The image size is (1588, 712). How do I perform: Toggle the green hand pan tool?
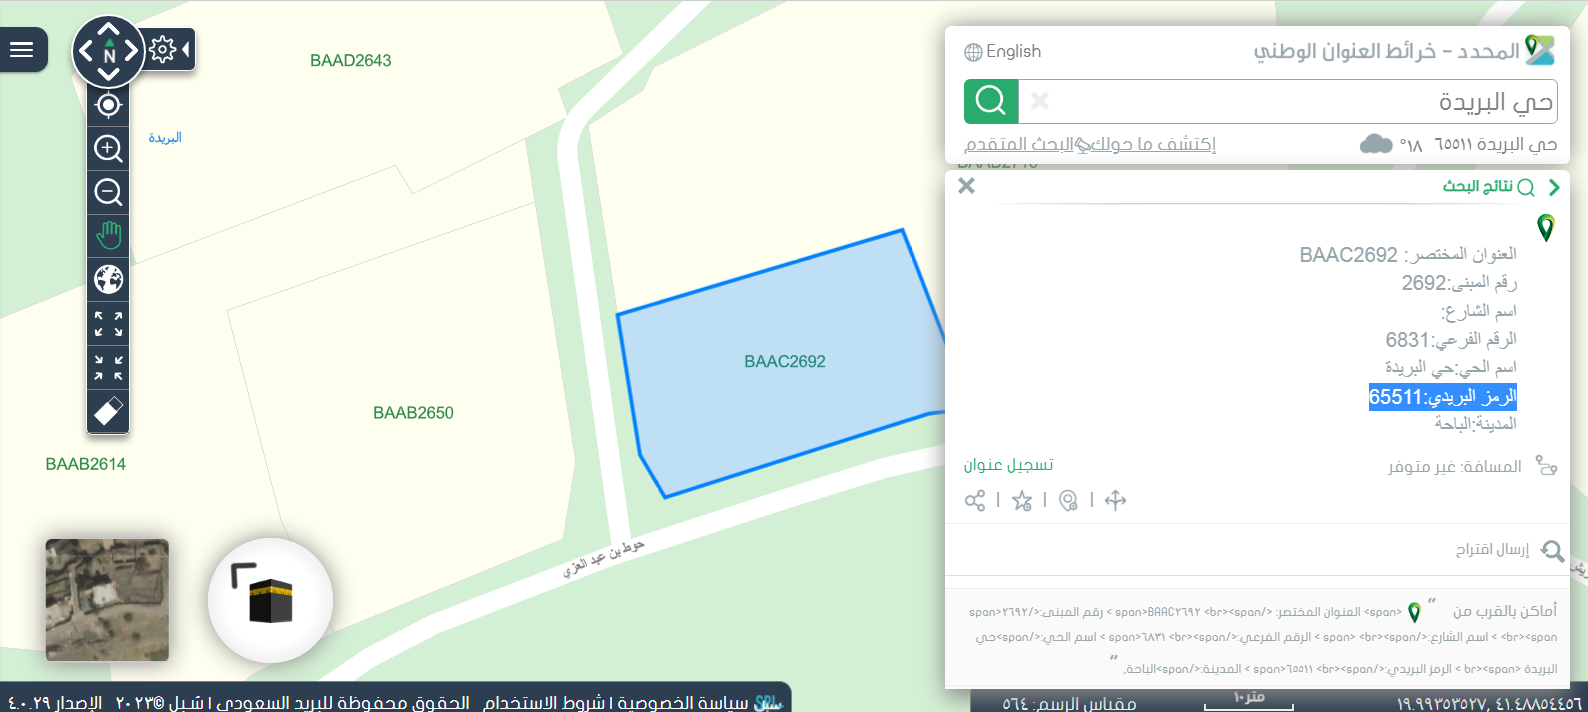[x=108, y=235]
